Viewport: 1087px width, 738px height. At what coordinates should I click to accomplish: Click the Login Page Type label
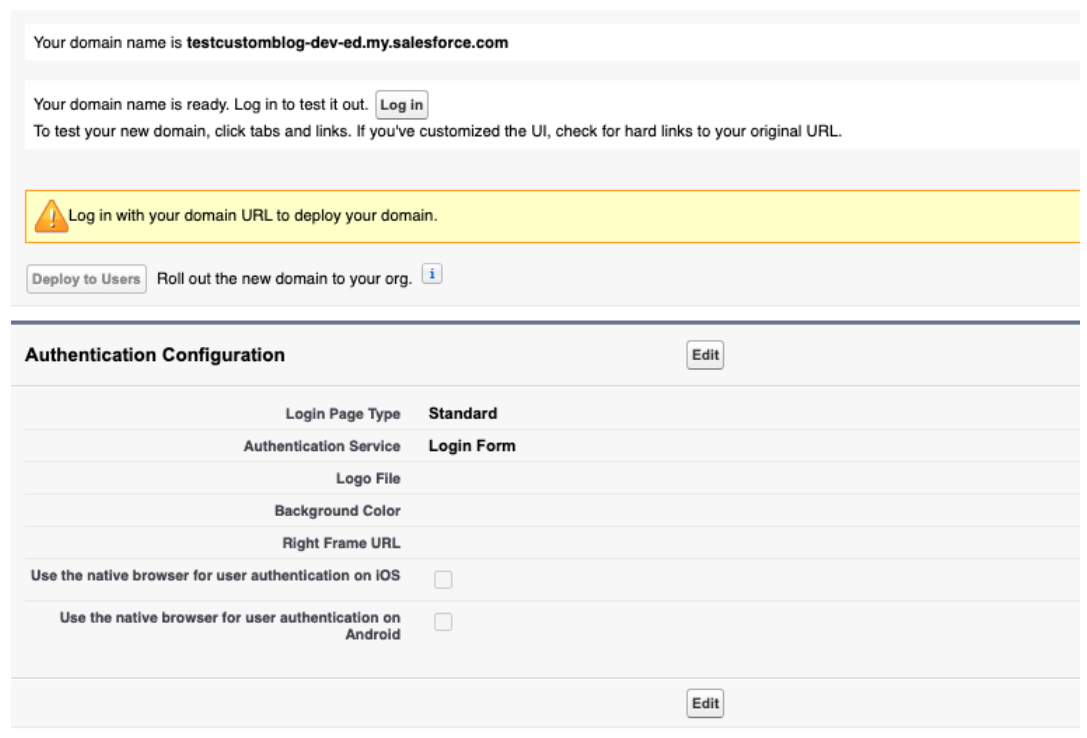point(343,414)
